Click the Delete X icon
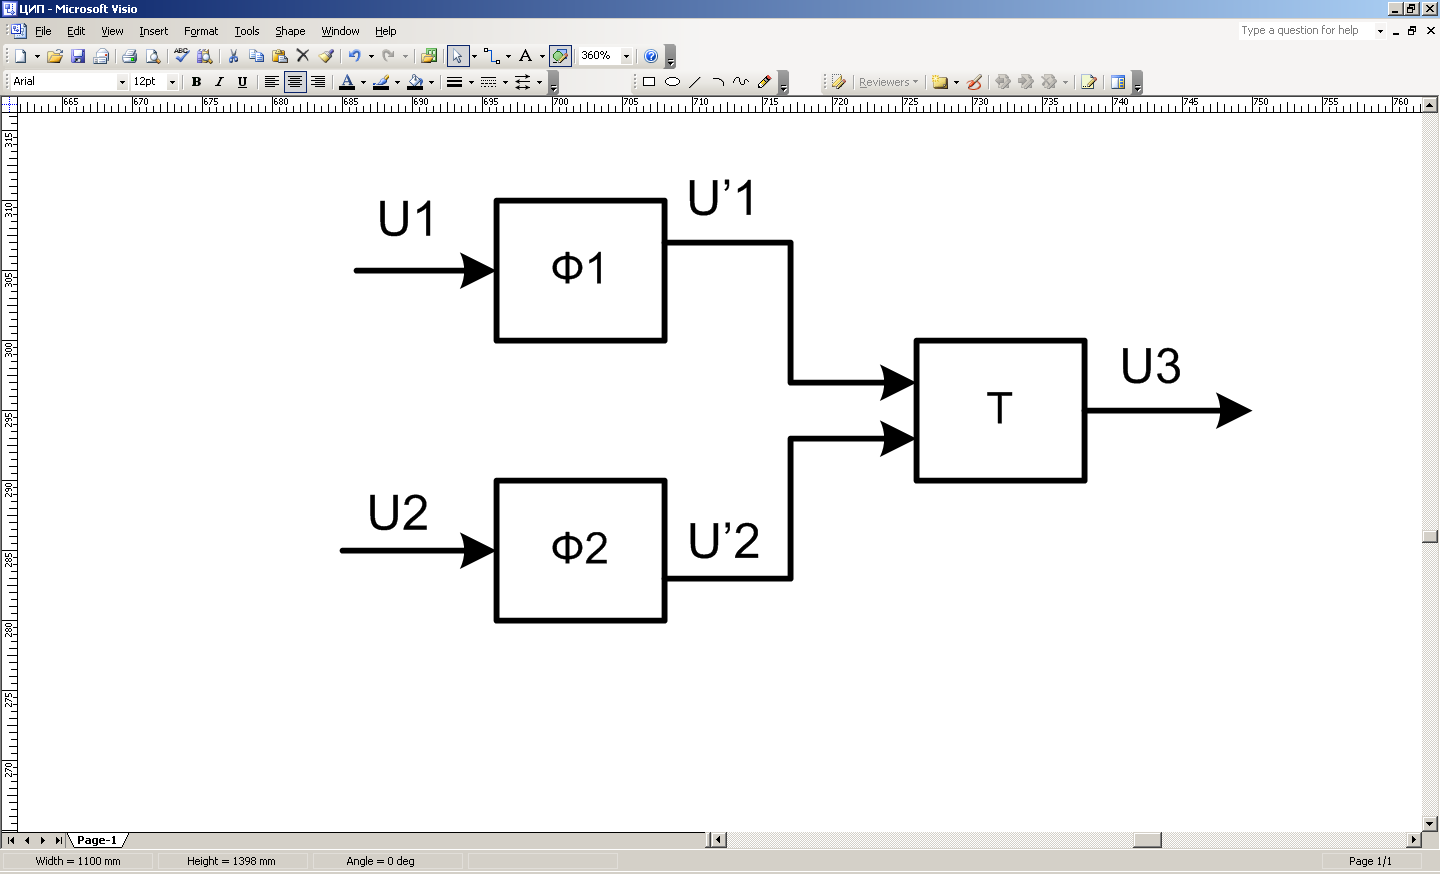The width and height of the screenshot is (1440, 874). [x=303, y=56]
